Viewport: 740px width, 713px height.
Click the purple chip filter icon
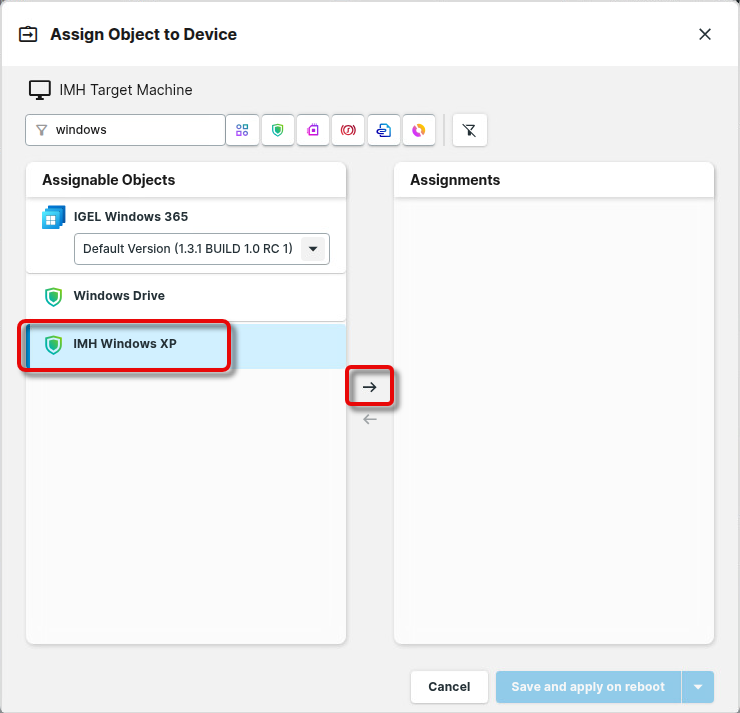tap(313, 130)
